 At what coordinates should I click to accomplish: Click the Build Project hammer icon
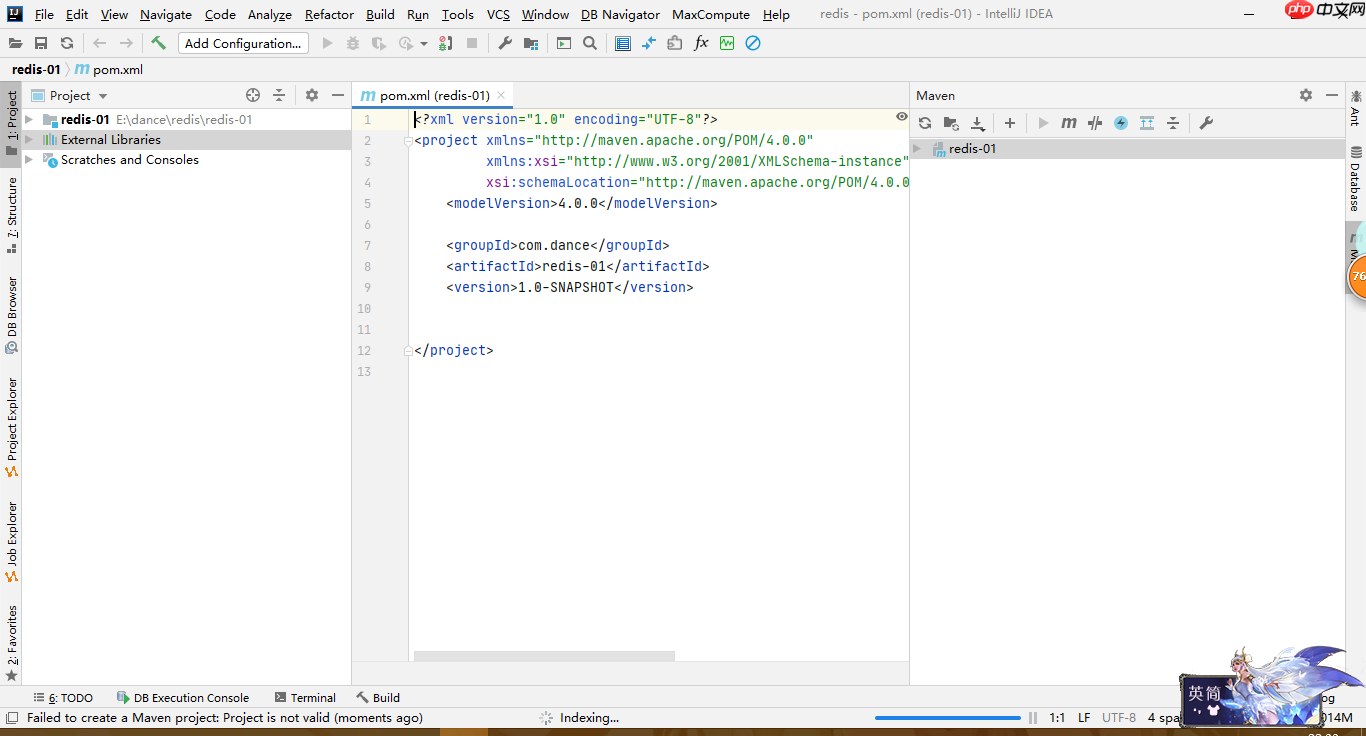pyautogui.click(x=157, y=43)
